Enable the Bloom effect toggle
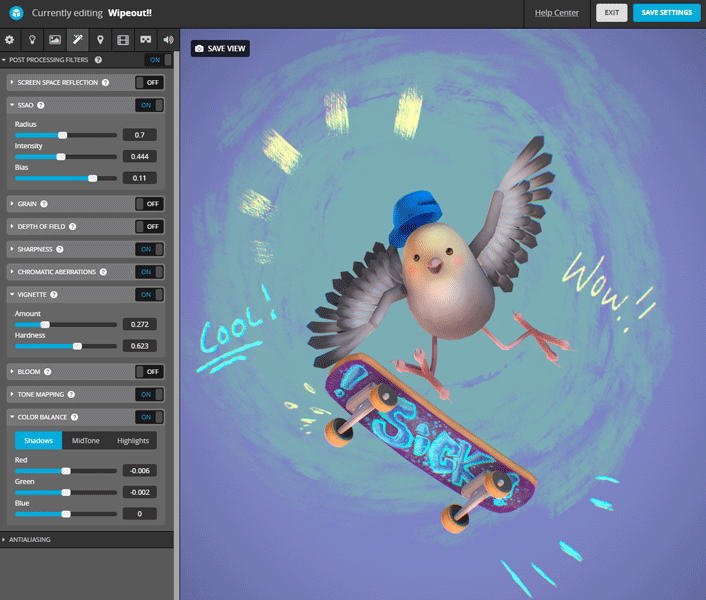Screen dimensions: 706x600 150,372
